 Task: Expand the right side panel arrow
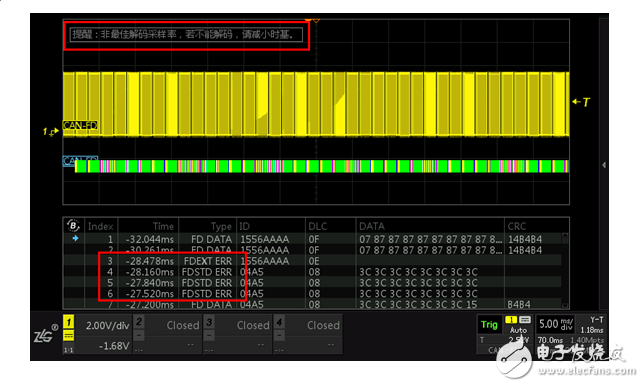(604, 165)
